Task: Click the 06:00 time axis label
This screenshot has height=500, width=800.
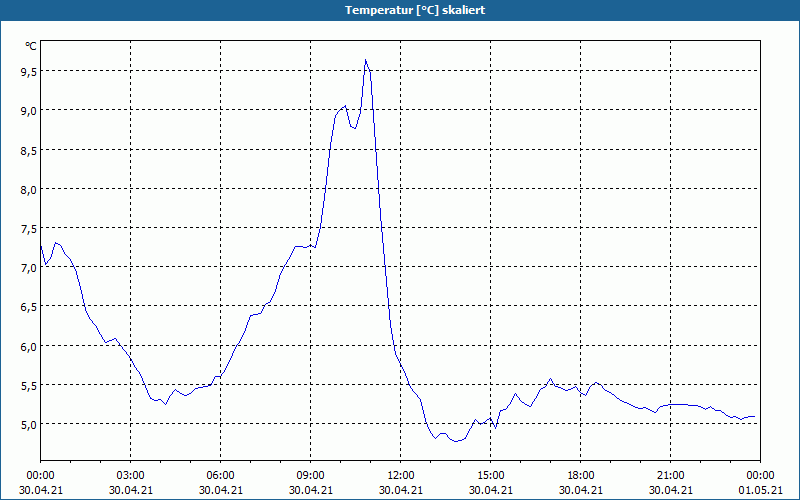Action: pos(220,476)
